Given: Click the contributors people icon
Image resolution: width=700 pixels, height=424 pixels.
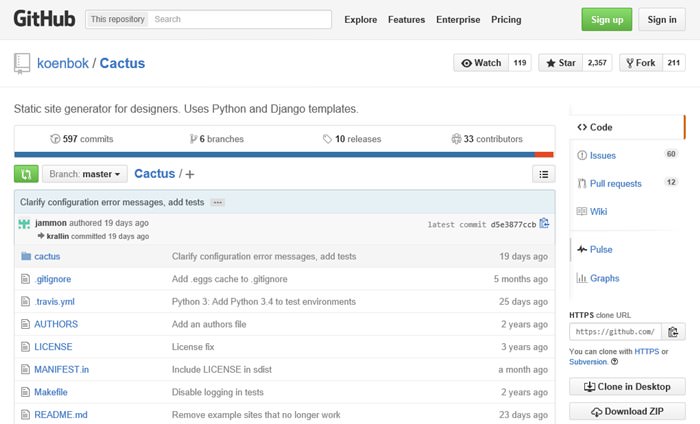Looking at the screenshot, I should tap(456, 139).
